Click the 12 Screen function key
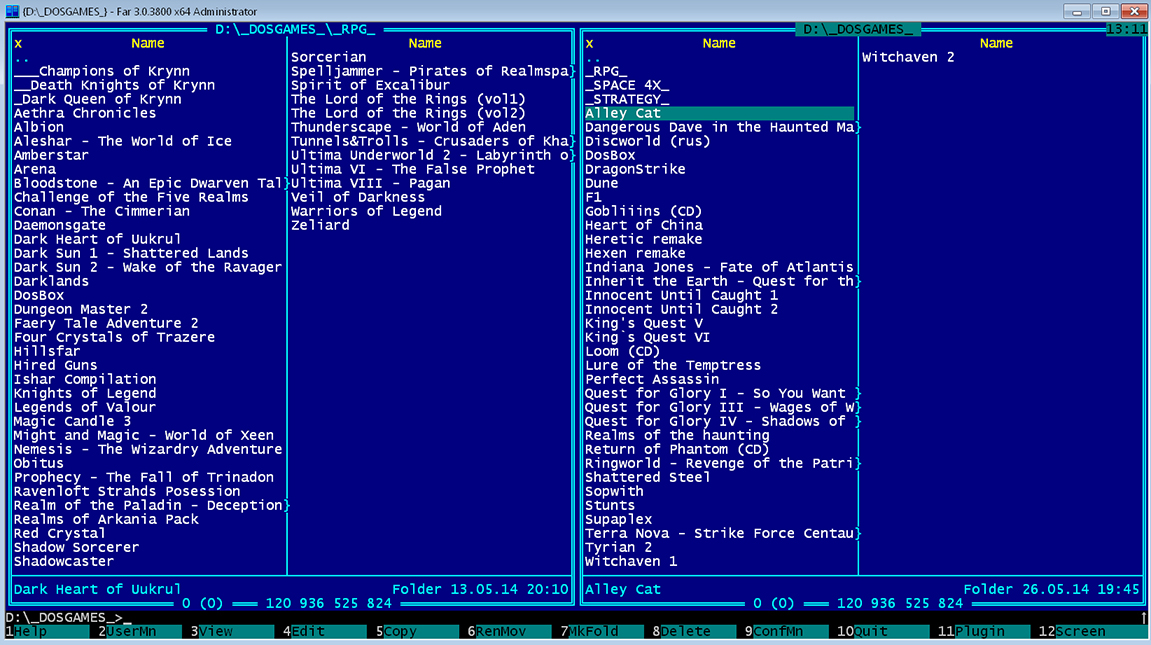Screen dimensions: 1151x645 pyautogui.click(x=1089, y=631)
